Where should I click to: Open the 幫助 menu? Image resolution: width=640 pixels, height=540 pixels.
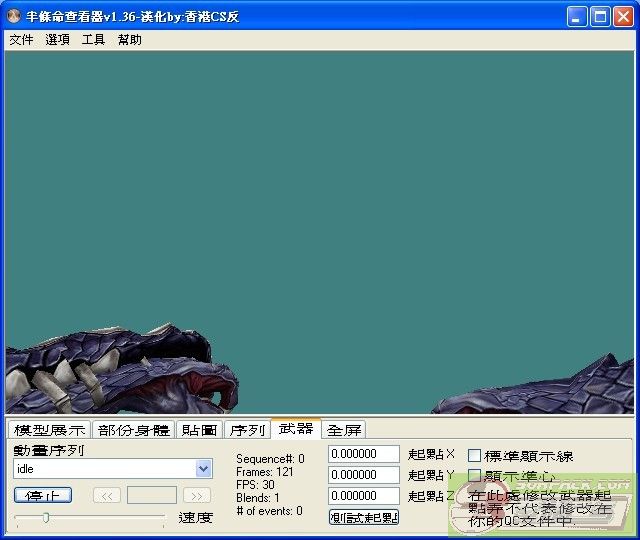(x=129, y=40)
